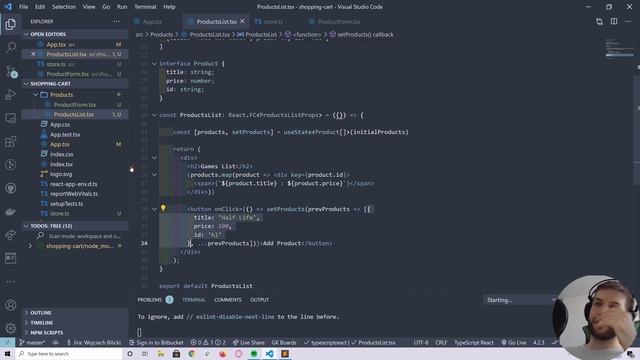Screen dimensions: 640x360
Task: Open Sublime Text from the taskbar
Action: click(285, 353)
